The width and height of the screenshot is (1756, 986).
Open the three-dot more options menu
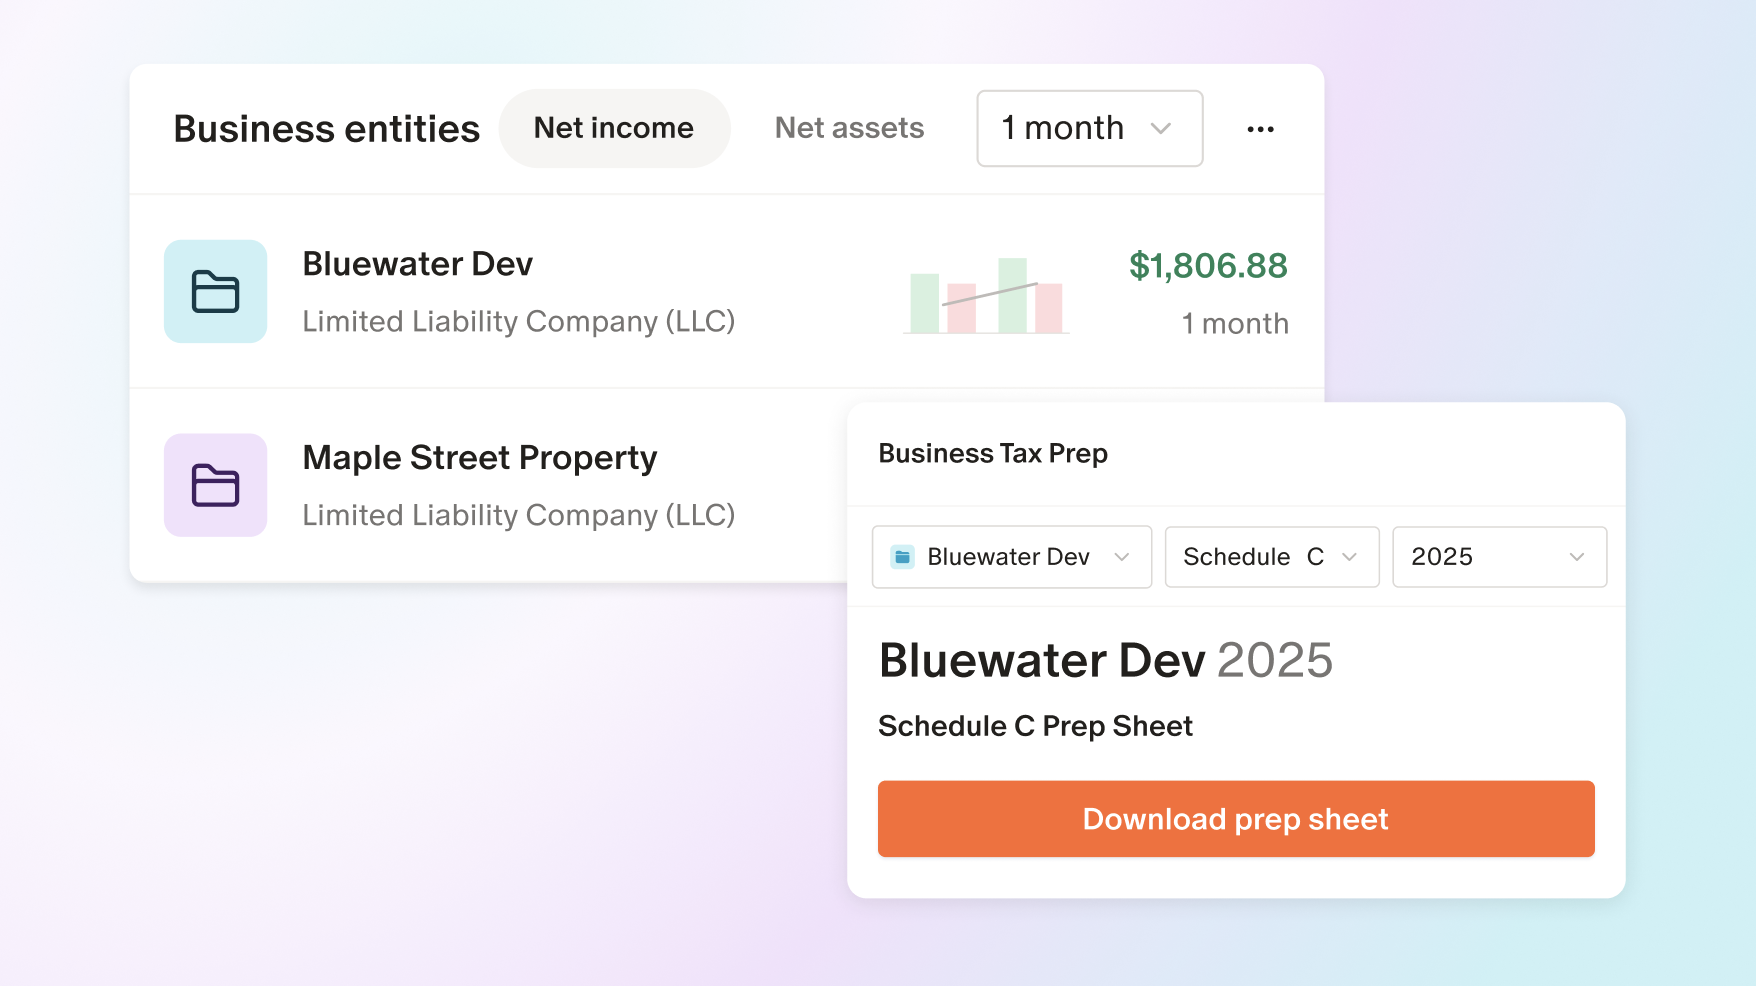pos(1260,129)
